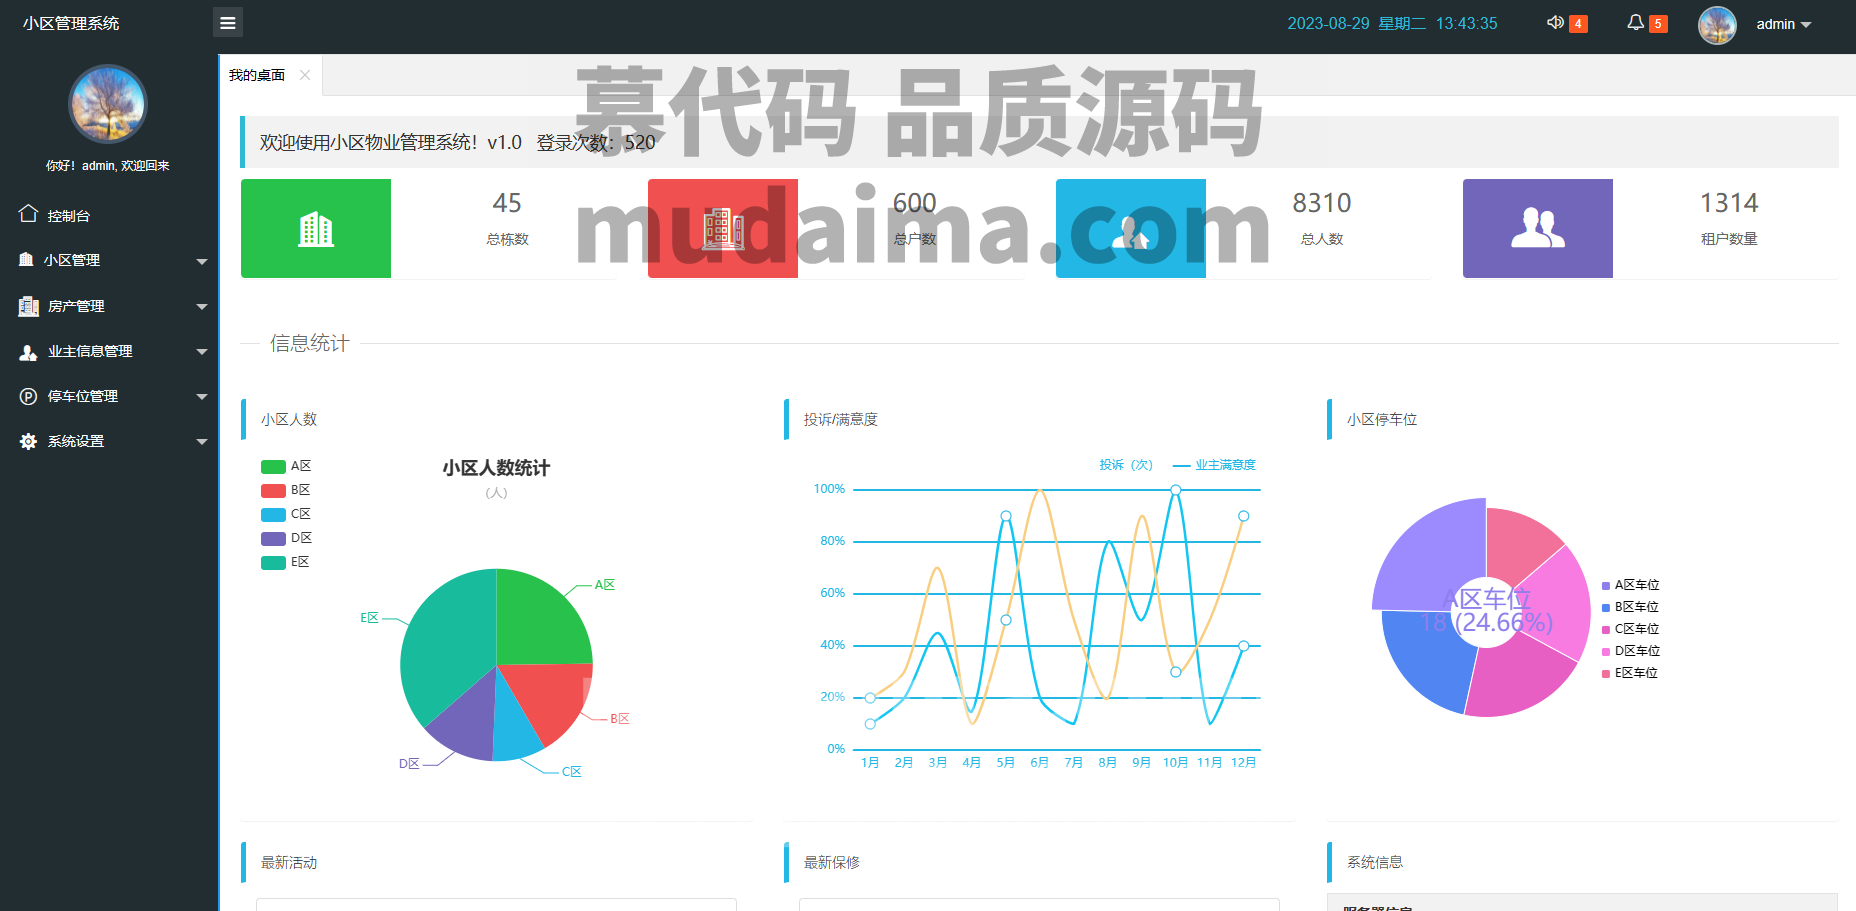Expand the 业主信息管理 arrow
The height and width of the screenshot is (911, 1856).
tap(202, 352)
